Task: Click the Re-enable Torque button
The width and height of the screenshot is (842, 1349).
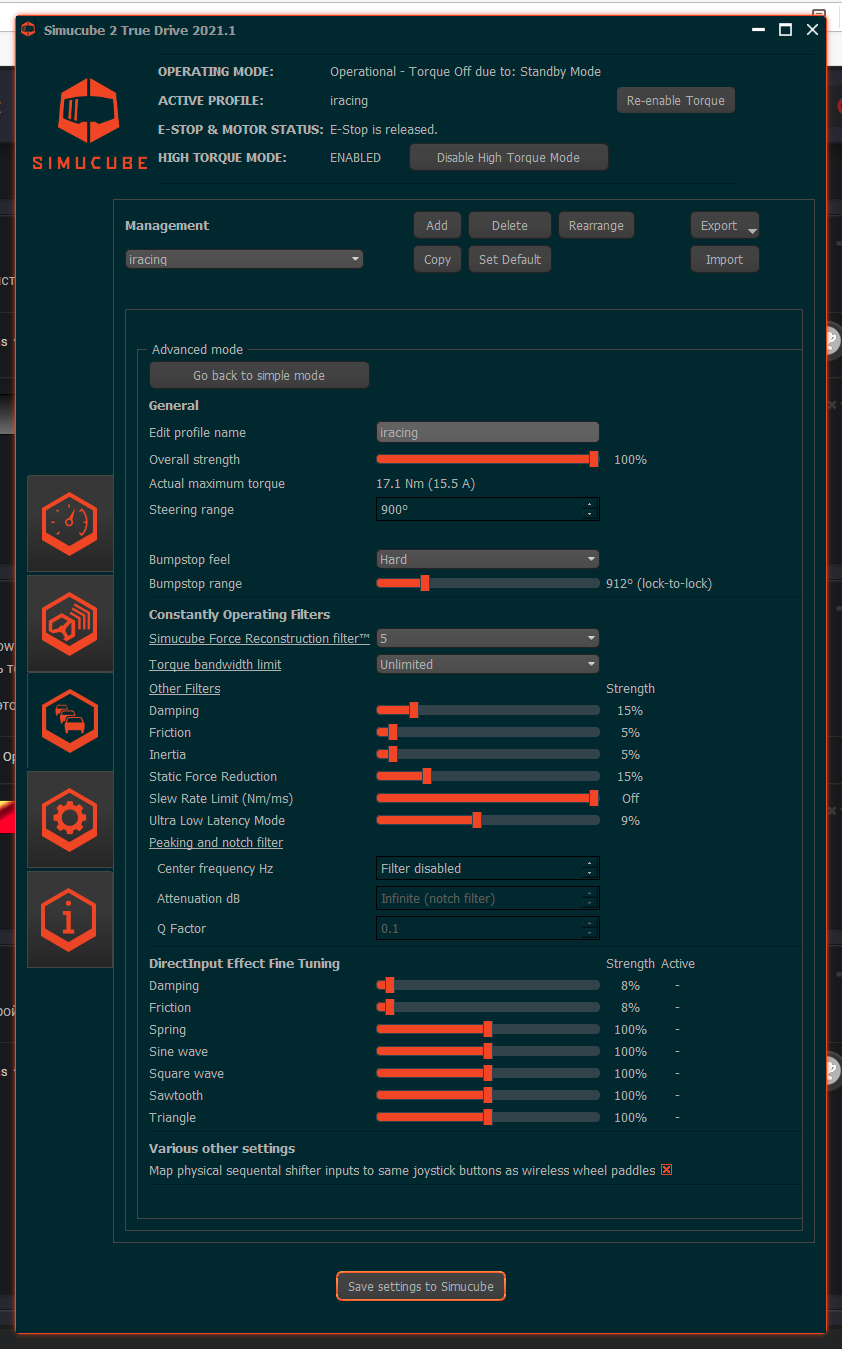Action: 675,101
